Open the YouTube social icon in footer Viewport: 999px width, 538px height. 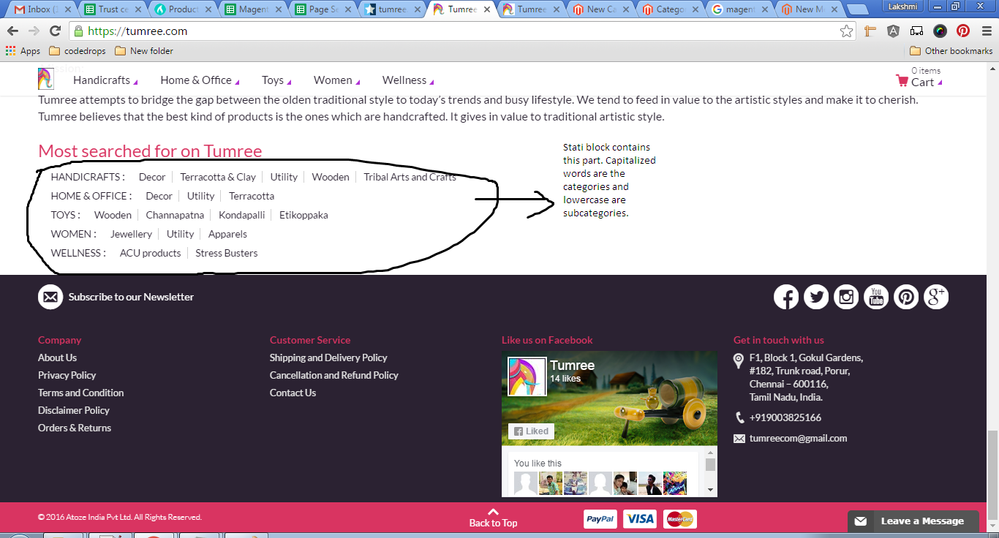pos(876,297)
